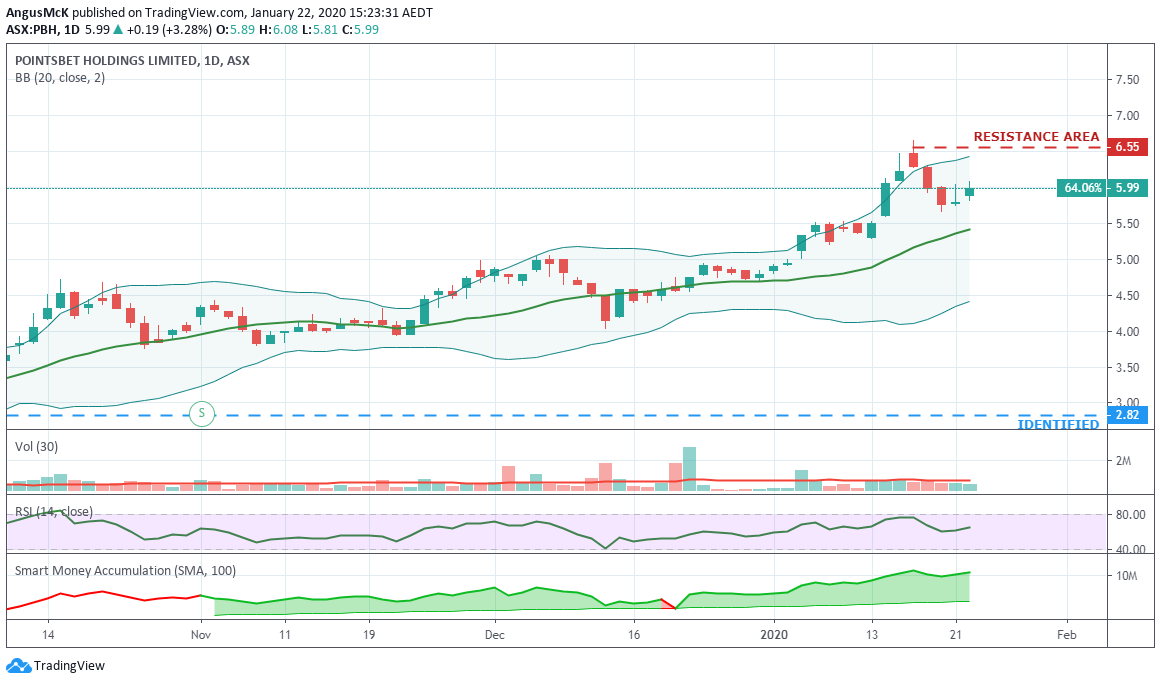Select the ASX:PBH ticker symbol in header

pyautogui.click(x=33, y=30)
